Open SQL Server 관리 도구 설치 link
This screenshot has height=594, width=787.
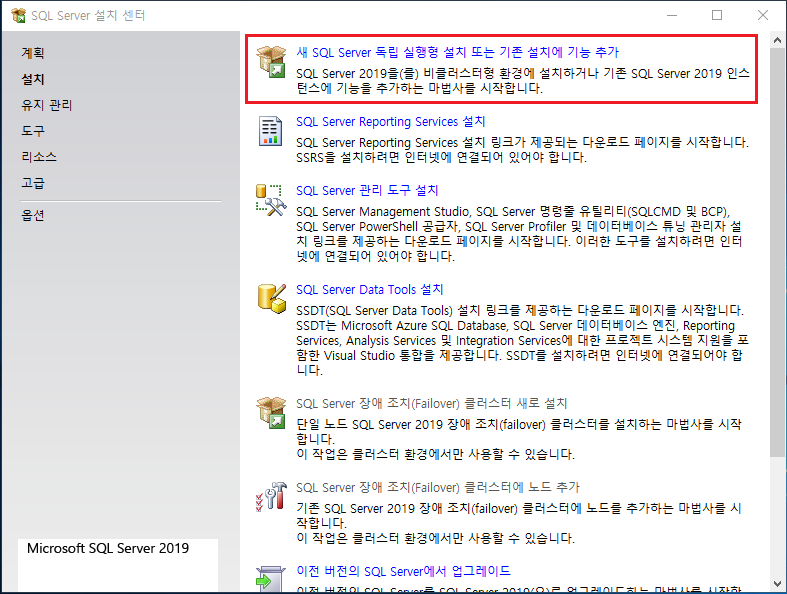click(x=367, y=190)
